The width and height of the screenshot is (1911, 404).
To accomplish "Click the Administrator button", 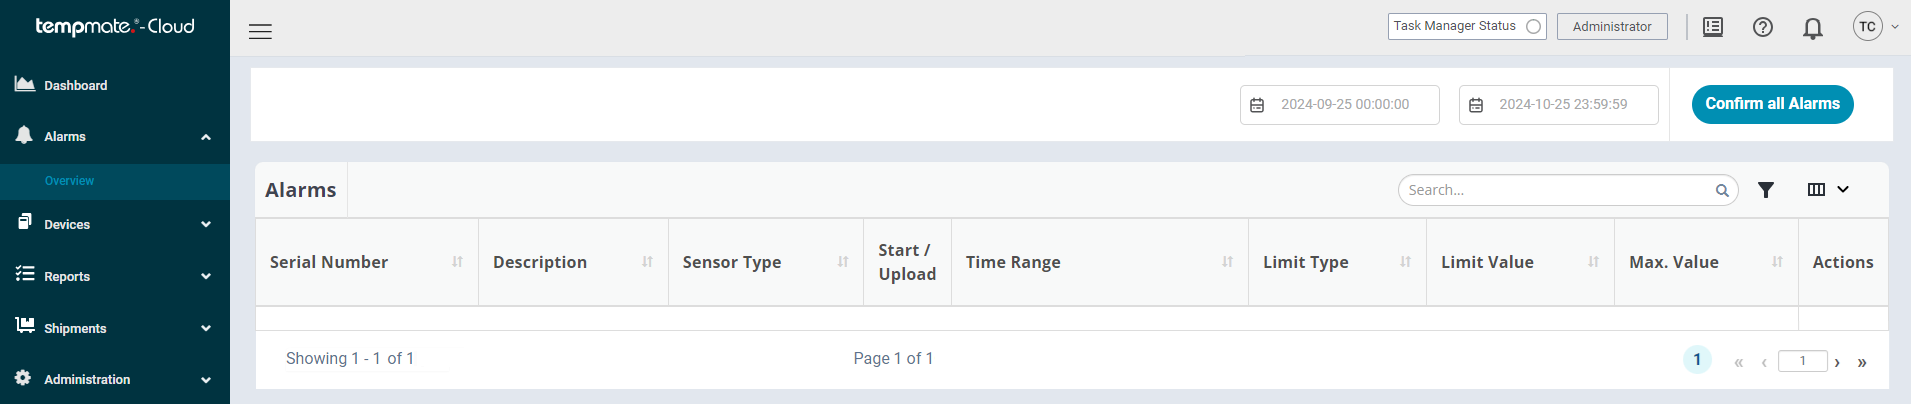I will coord(1612,27).
